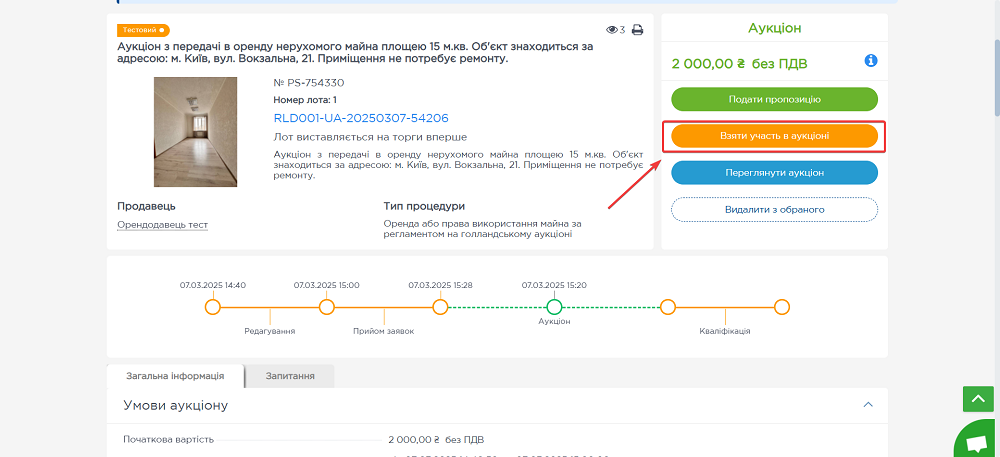Click Видалити з обраного button

(774, 209)
